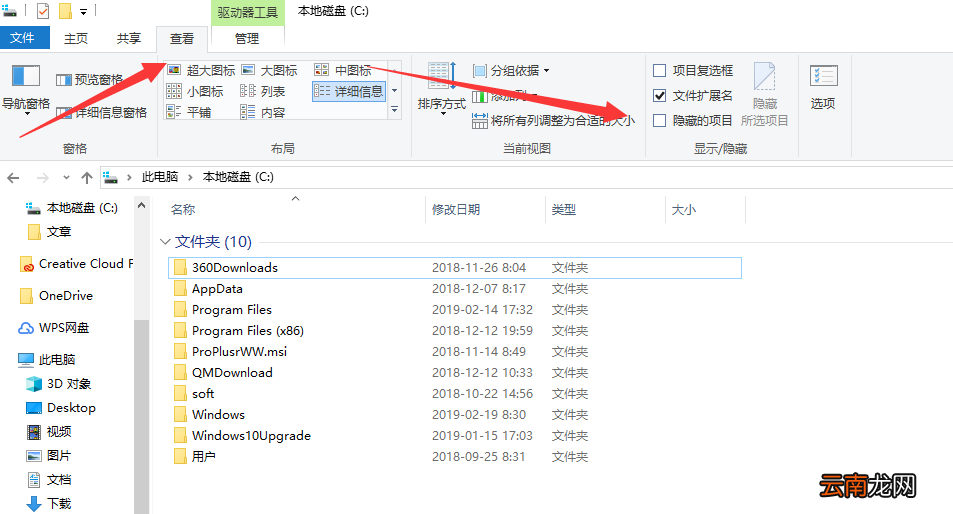This screenshot has height=514, width=953.
Task: Select List (列表) layout
Action: point(263,91)
